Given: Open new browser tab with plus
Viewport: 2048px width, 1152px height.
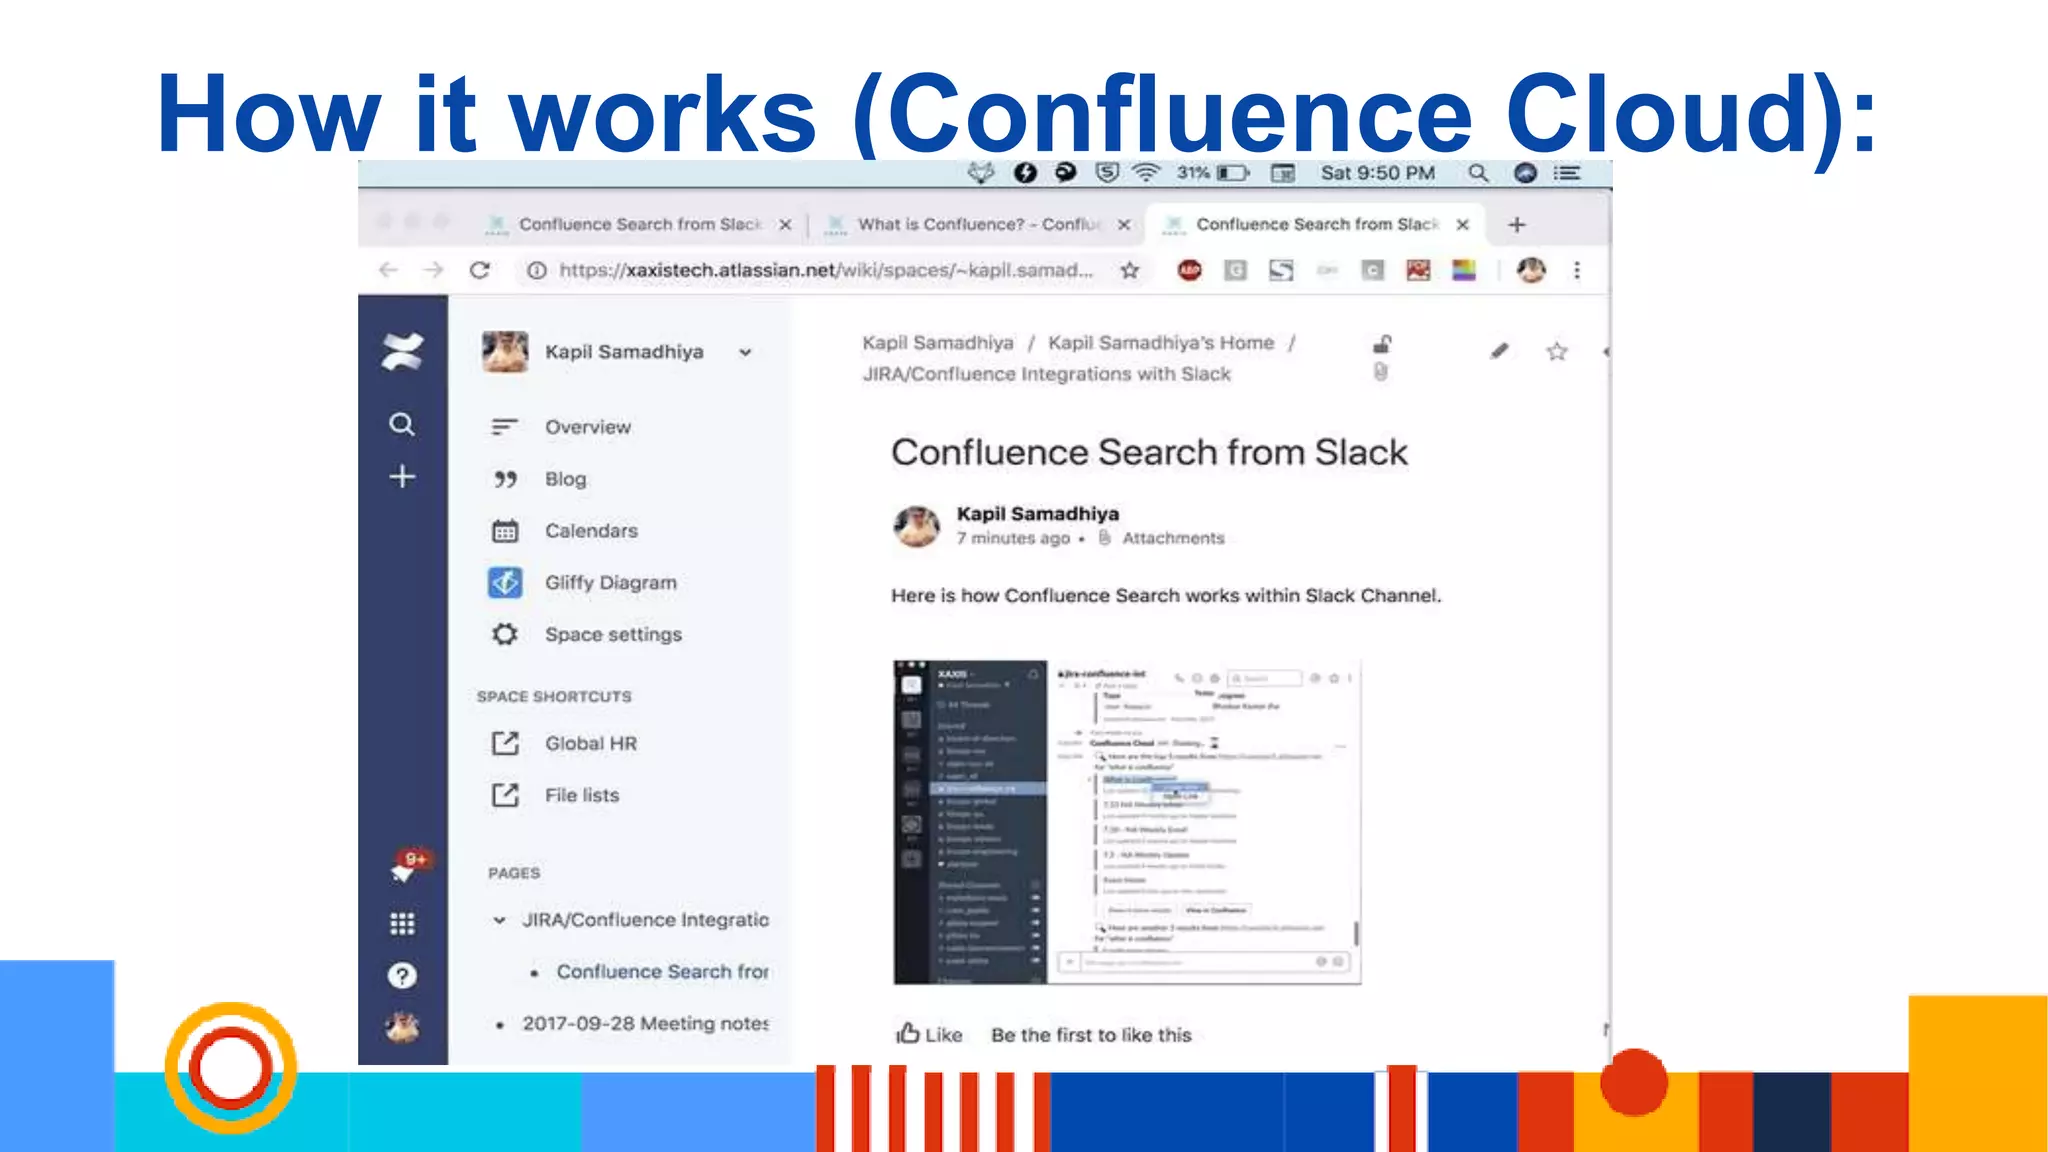Looking at the screenshot, I should click(1517, 225).
